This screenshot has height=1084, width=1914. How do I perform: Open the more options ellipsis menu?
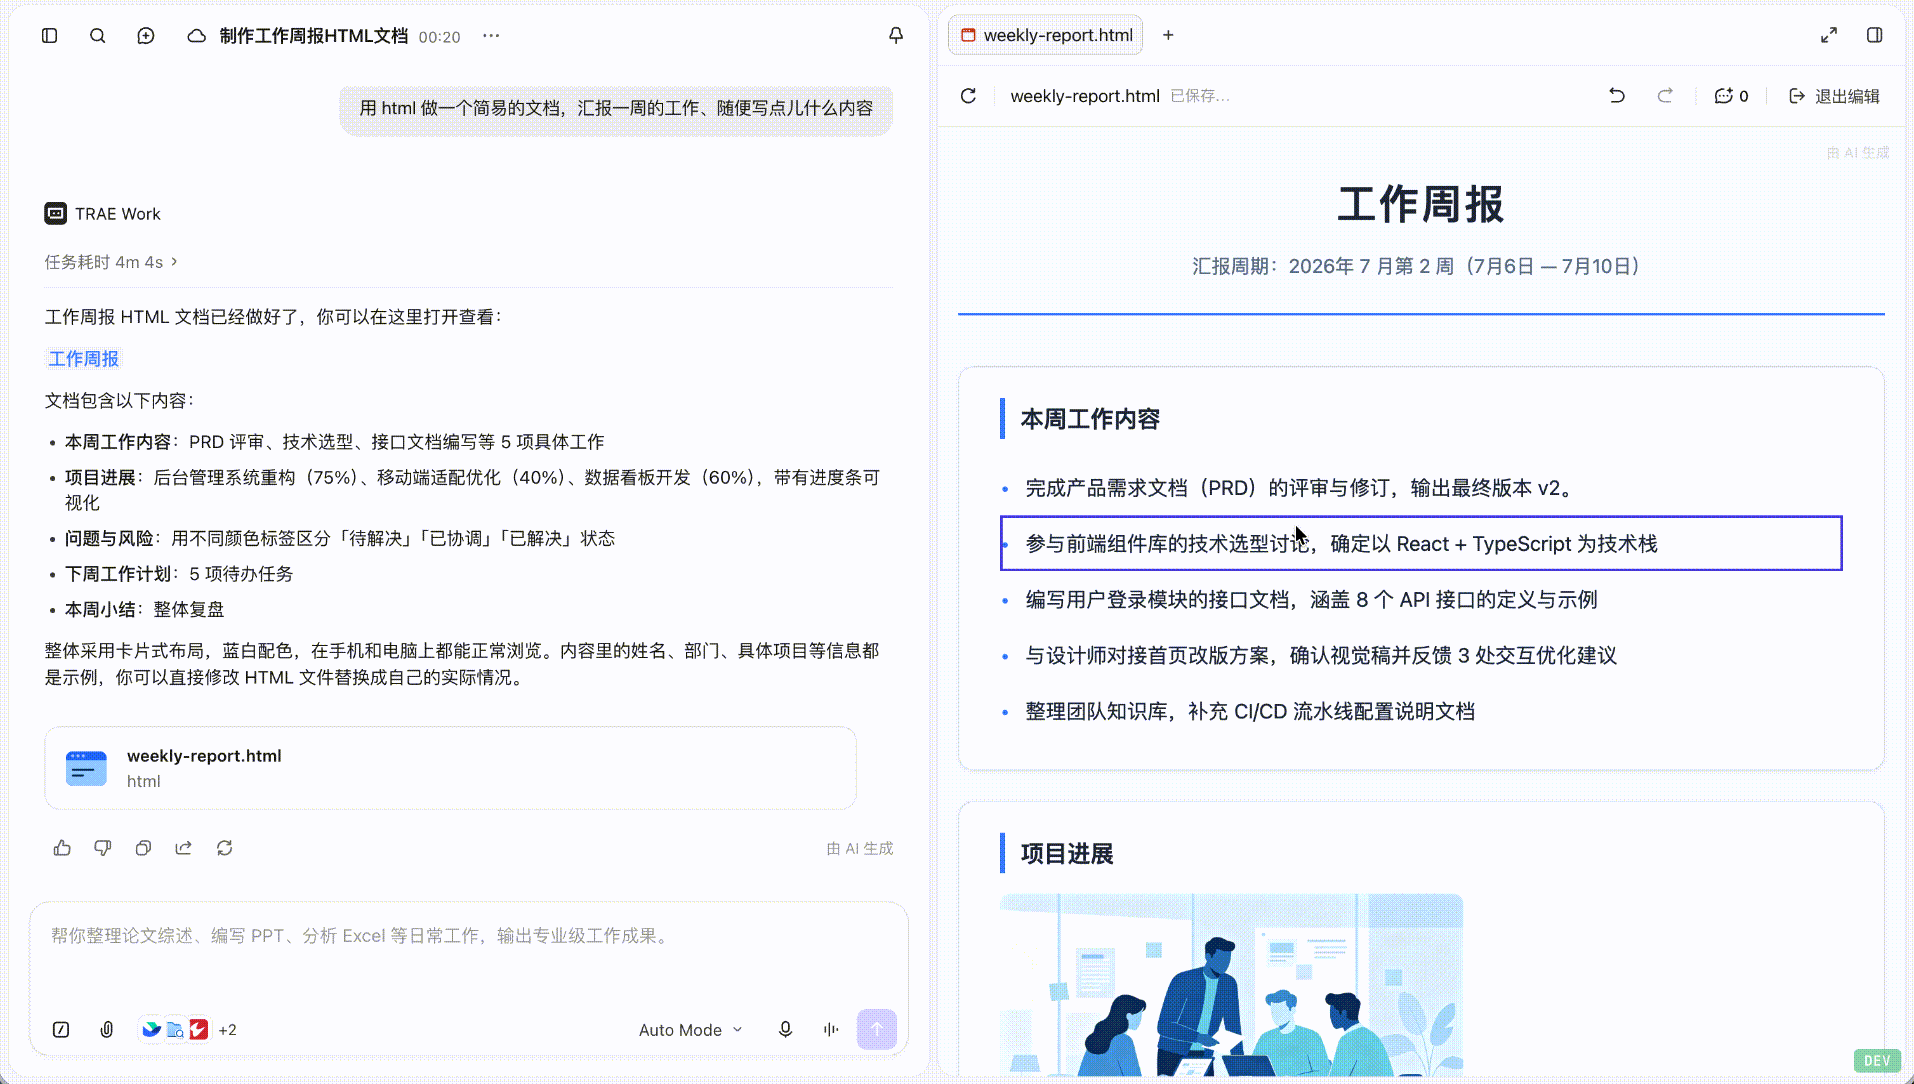click(491, 36)
